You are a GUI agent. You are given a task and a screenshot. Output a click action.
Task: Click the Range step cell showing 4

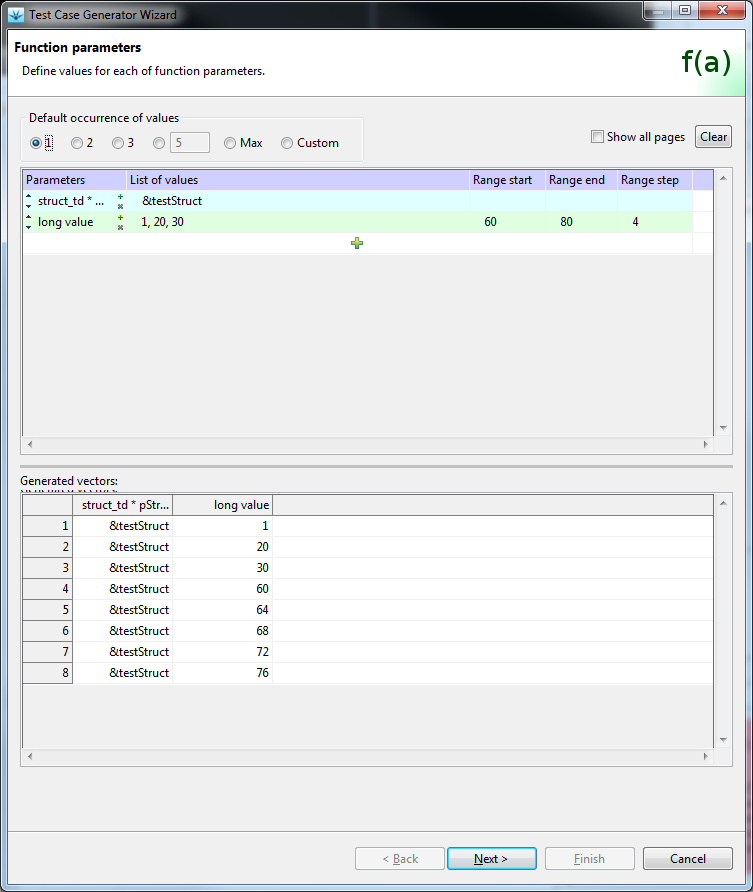(636, 222)
